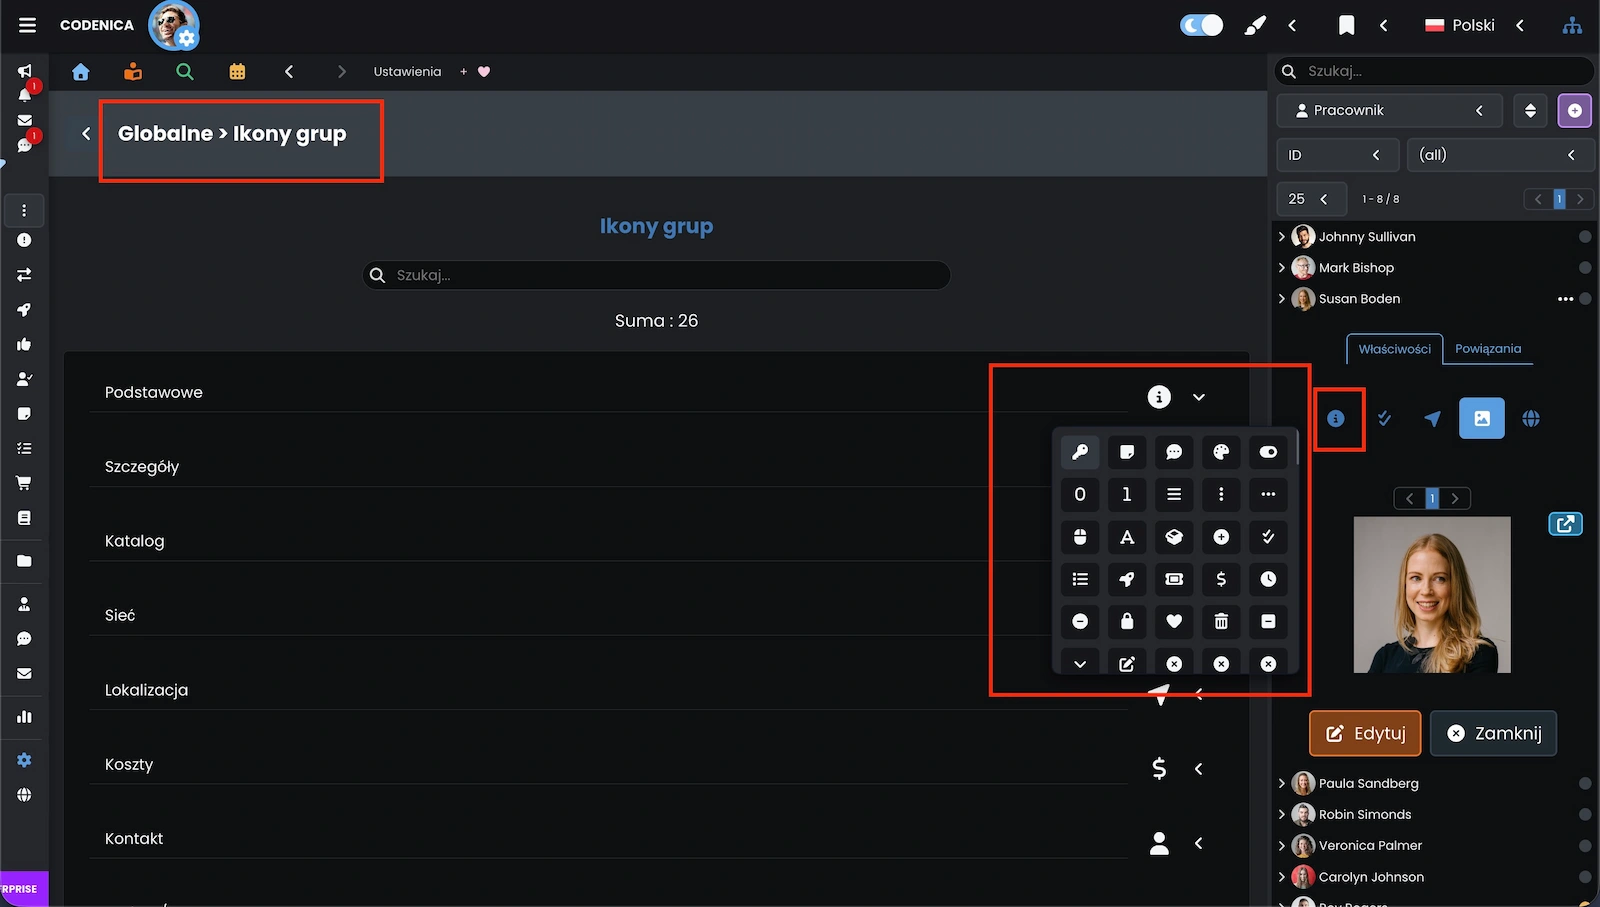Click the Ikony grup search field
The width and height of the screenshot is (1600, 907).
click(656, 275)
